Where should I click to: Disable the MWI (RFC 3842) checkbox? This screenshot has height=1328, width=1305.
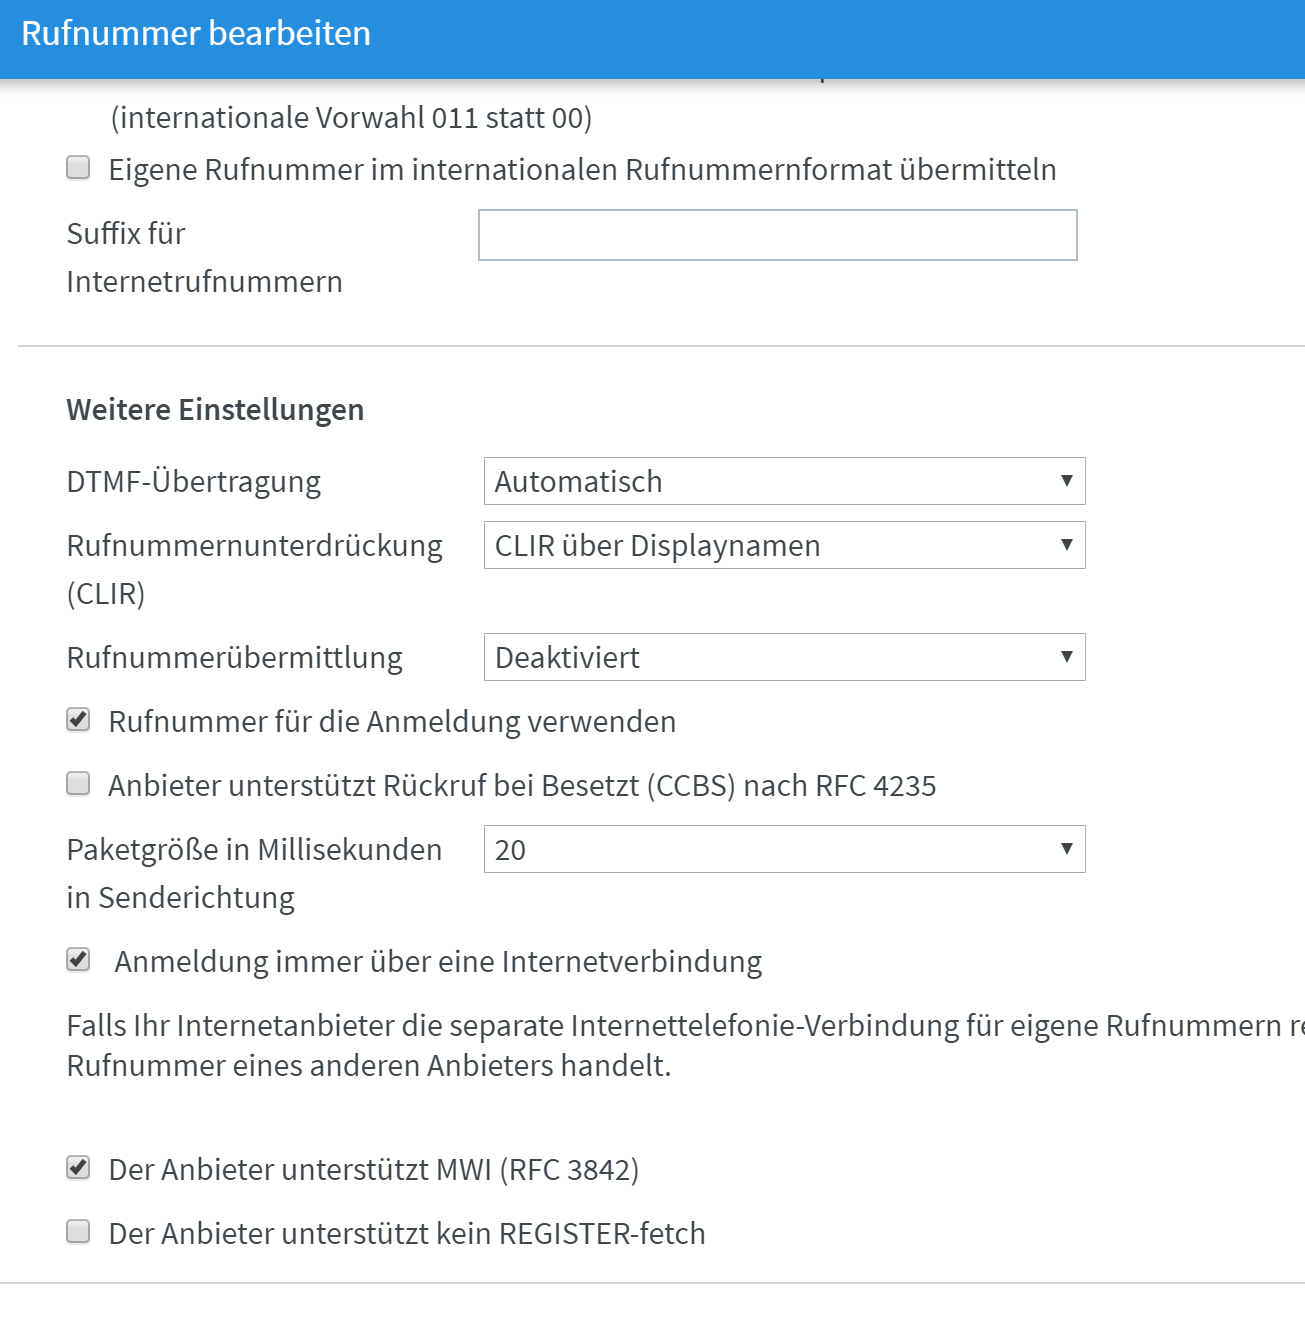pyautogui.click(x=78, y=1168)
